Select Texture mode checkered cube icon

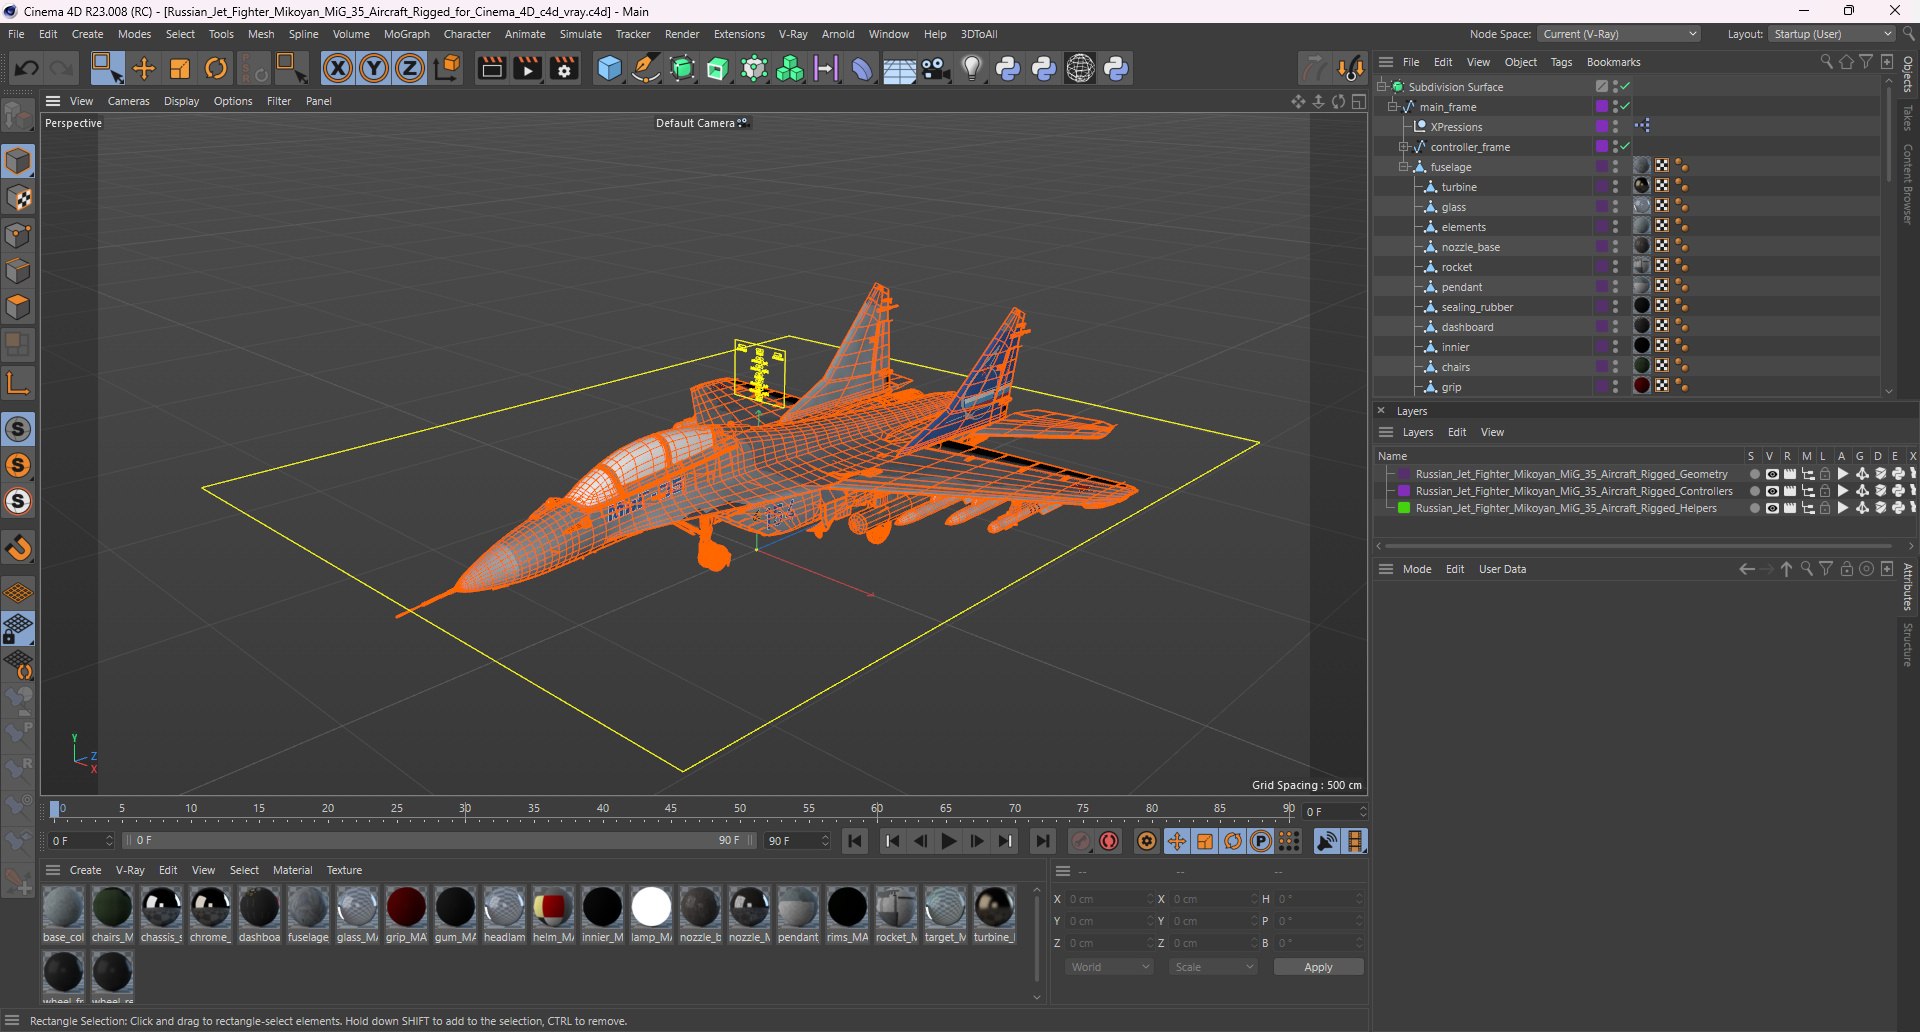[18, 198]
